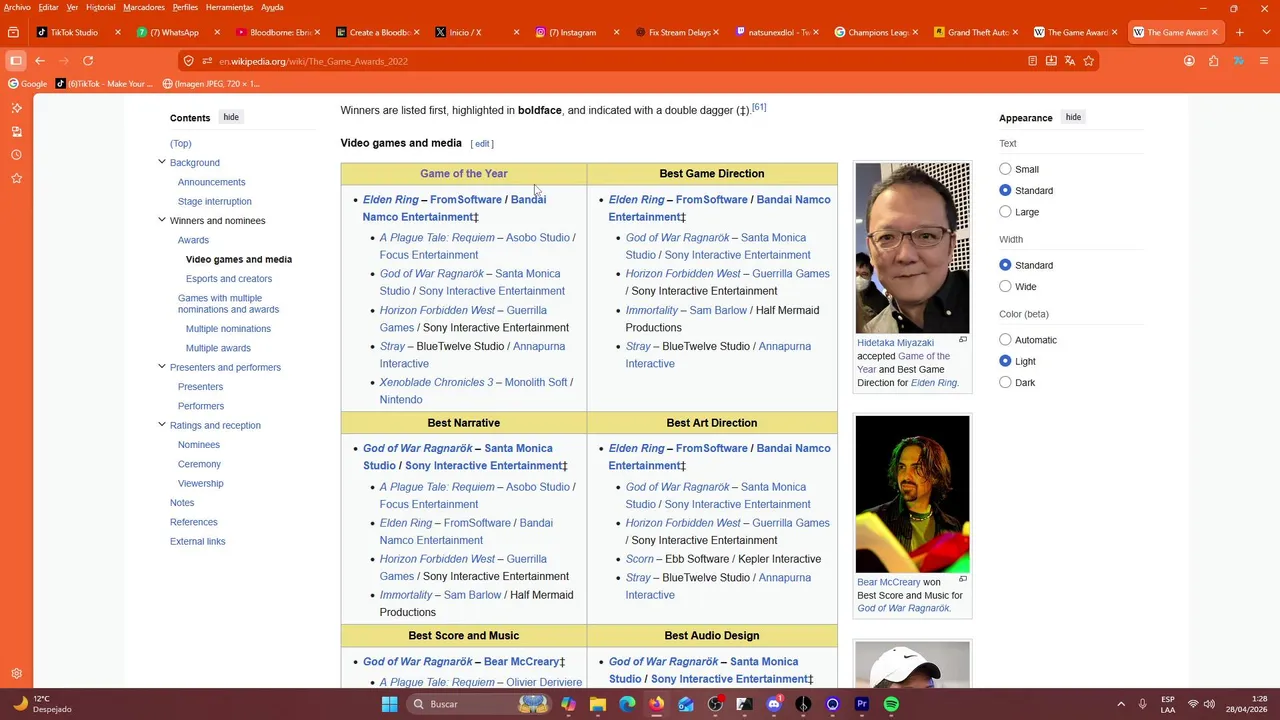Open the sidebar AI chatbot sparkle icon
The height and width of the screenshot is (720, 1280).
coord(16,108)
